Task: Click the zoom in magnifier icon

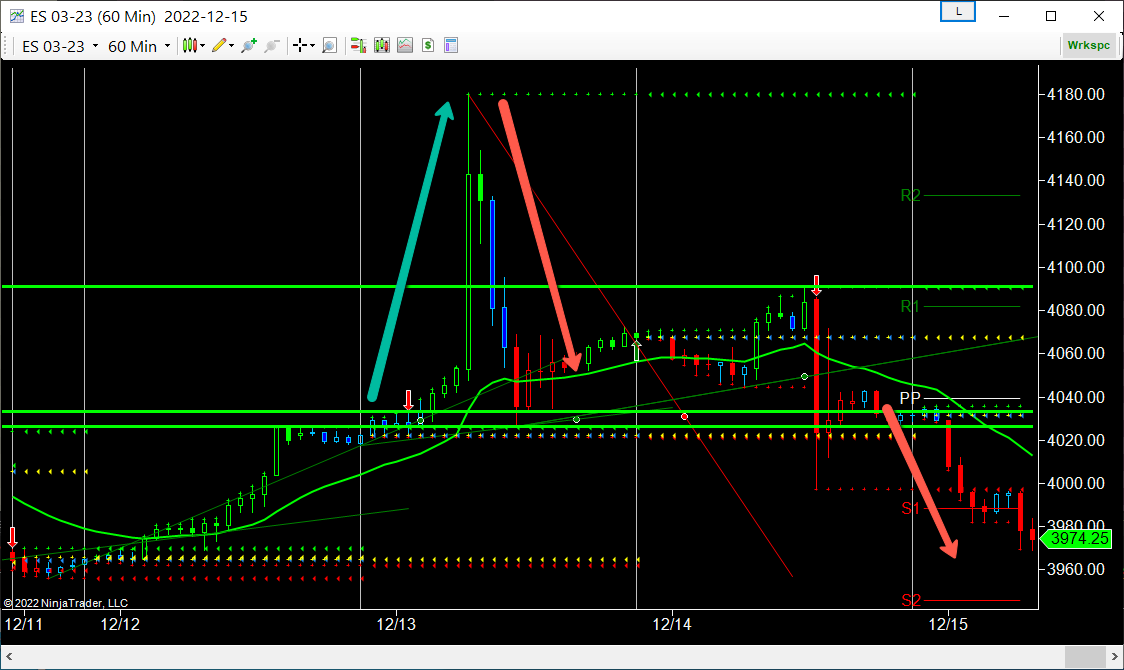Action: pos(249,46)
